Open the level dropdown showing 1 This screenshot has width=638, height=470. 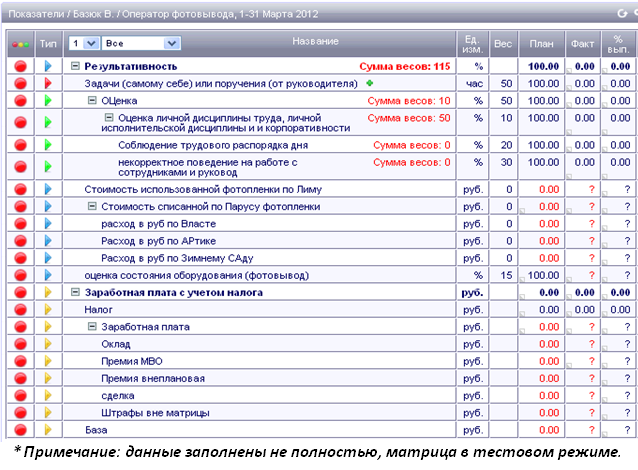click(84, 43)
